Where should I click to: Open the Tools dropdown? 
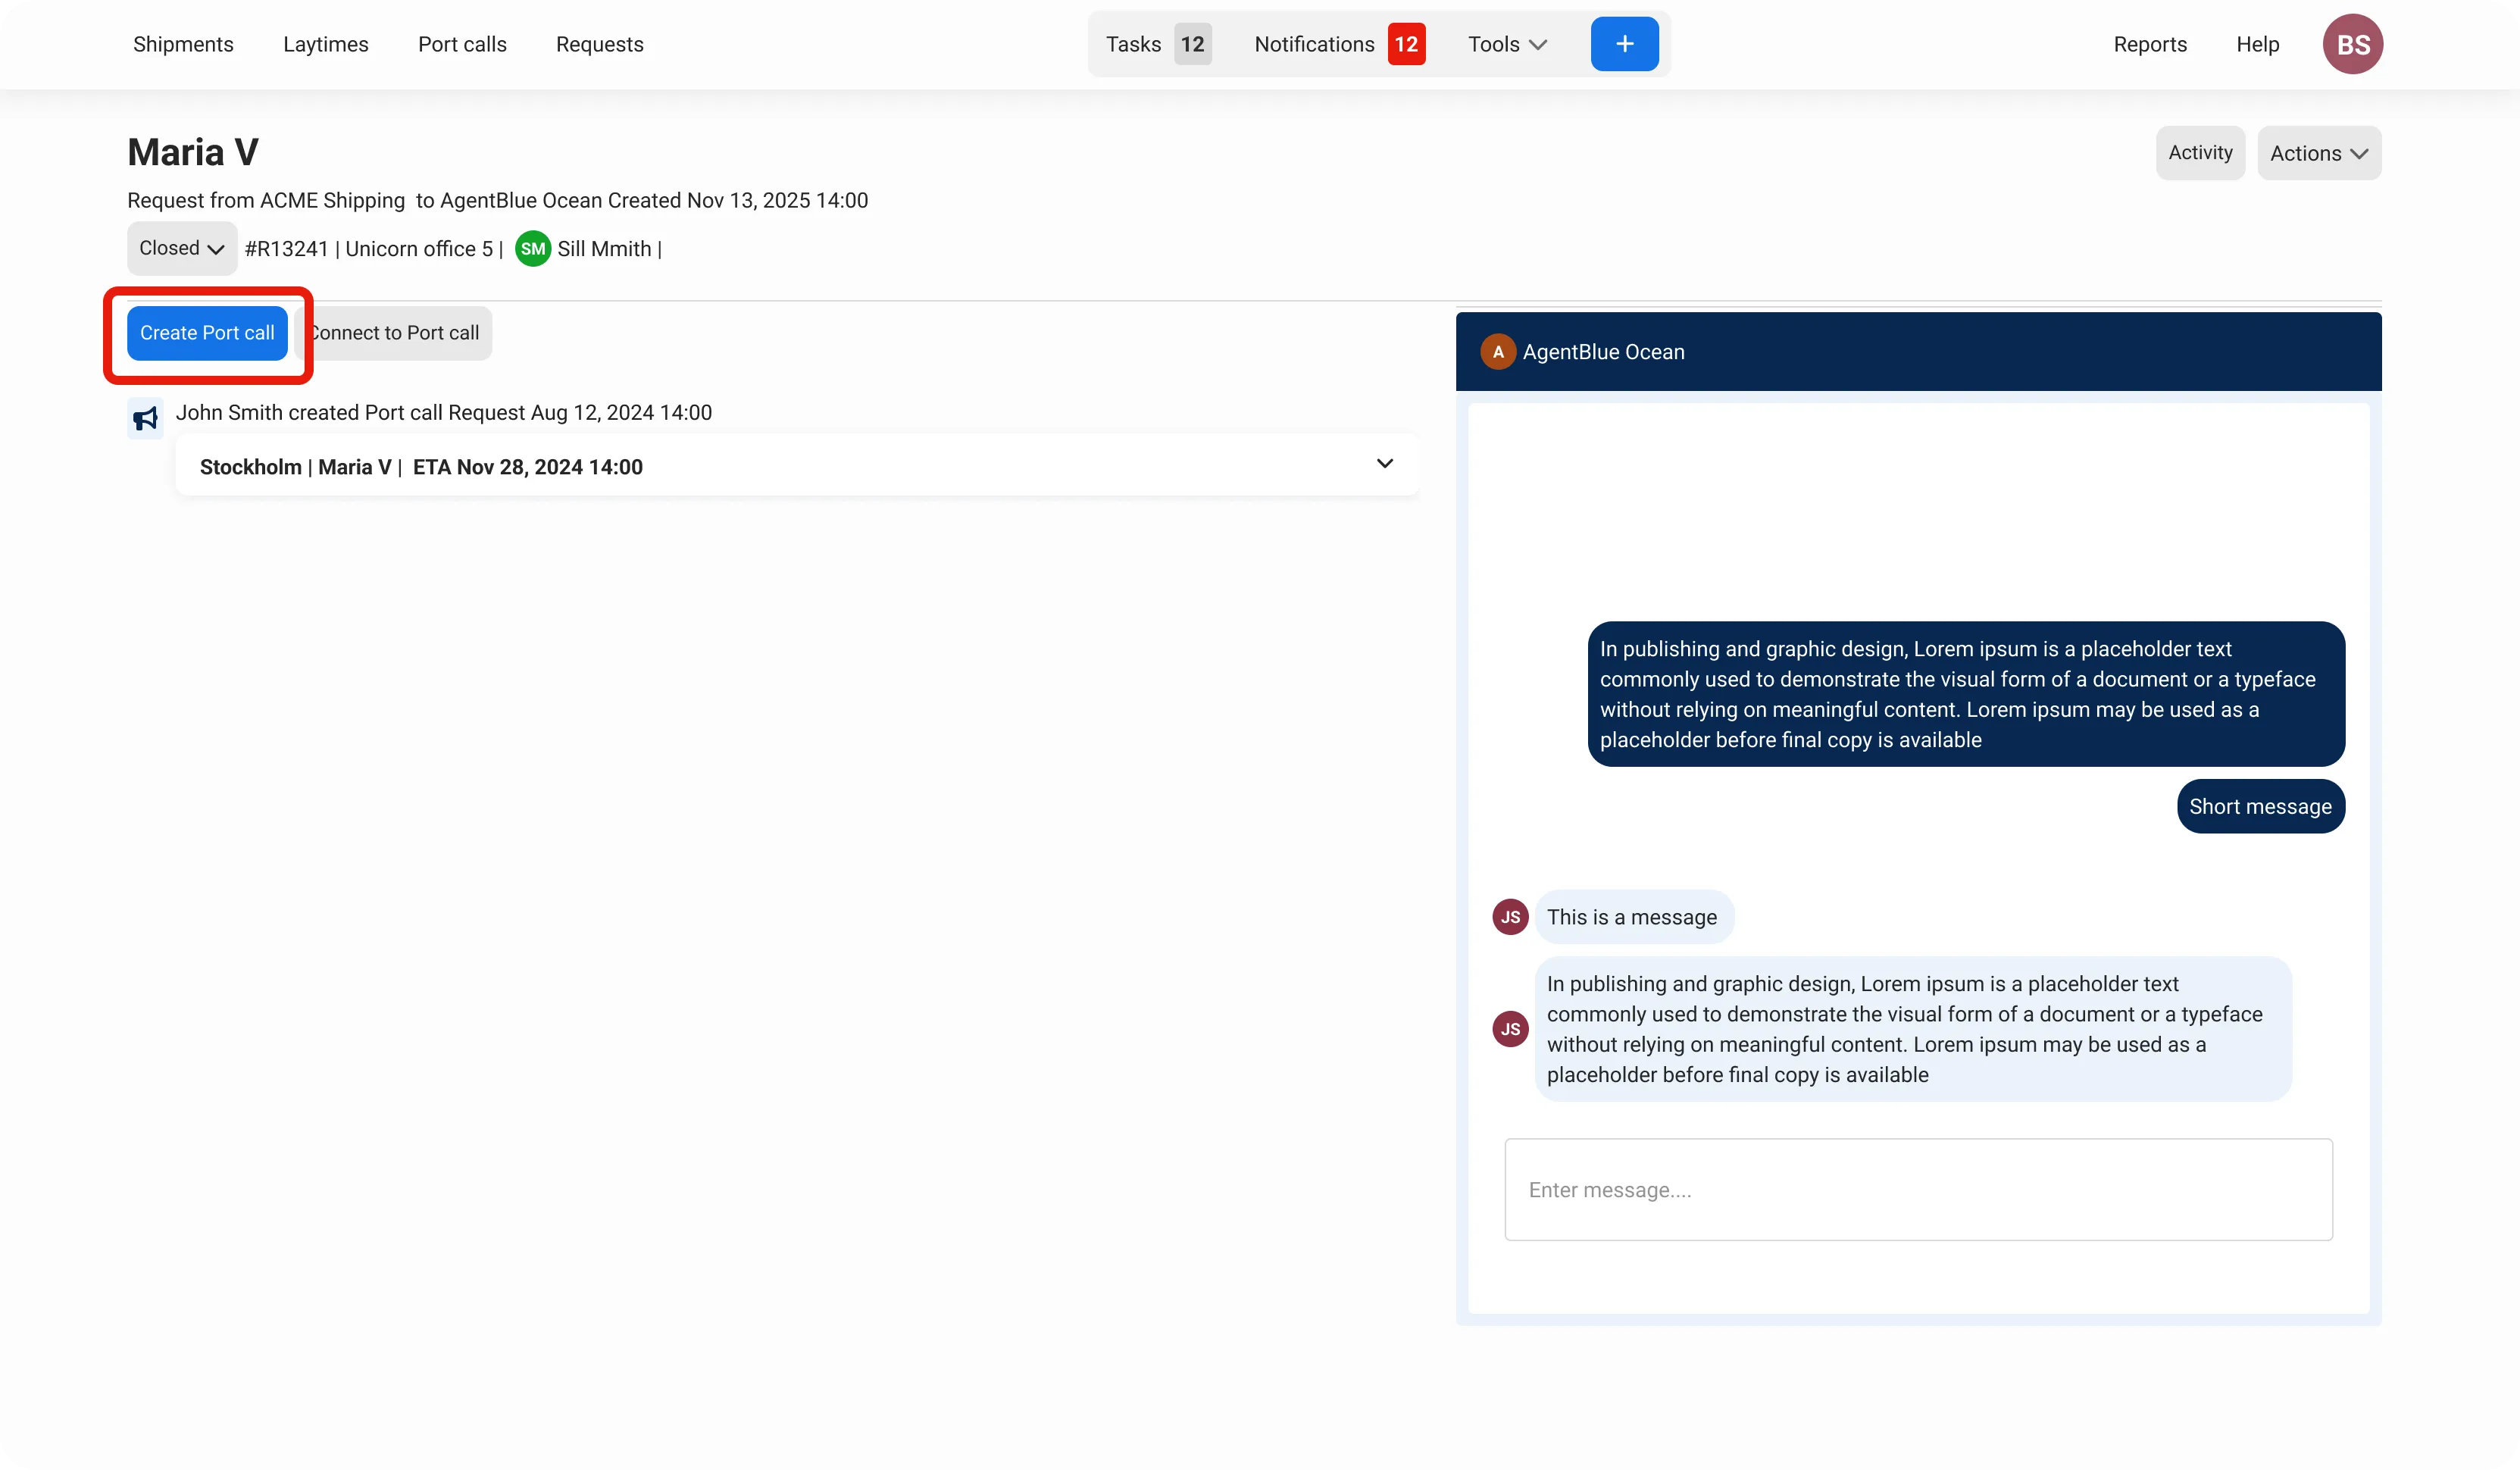tap(1507, 44)
